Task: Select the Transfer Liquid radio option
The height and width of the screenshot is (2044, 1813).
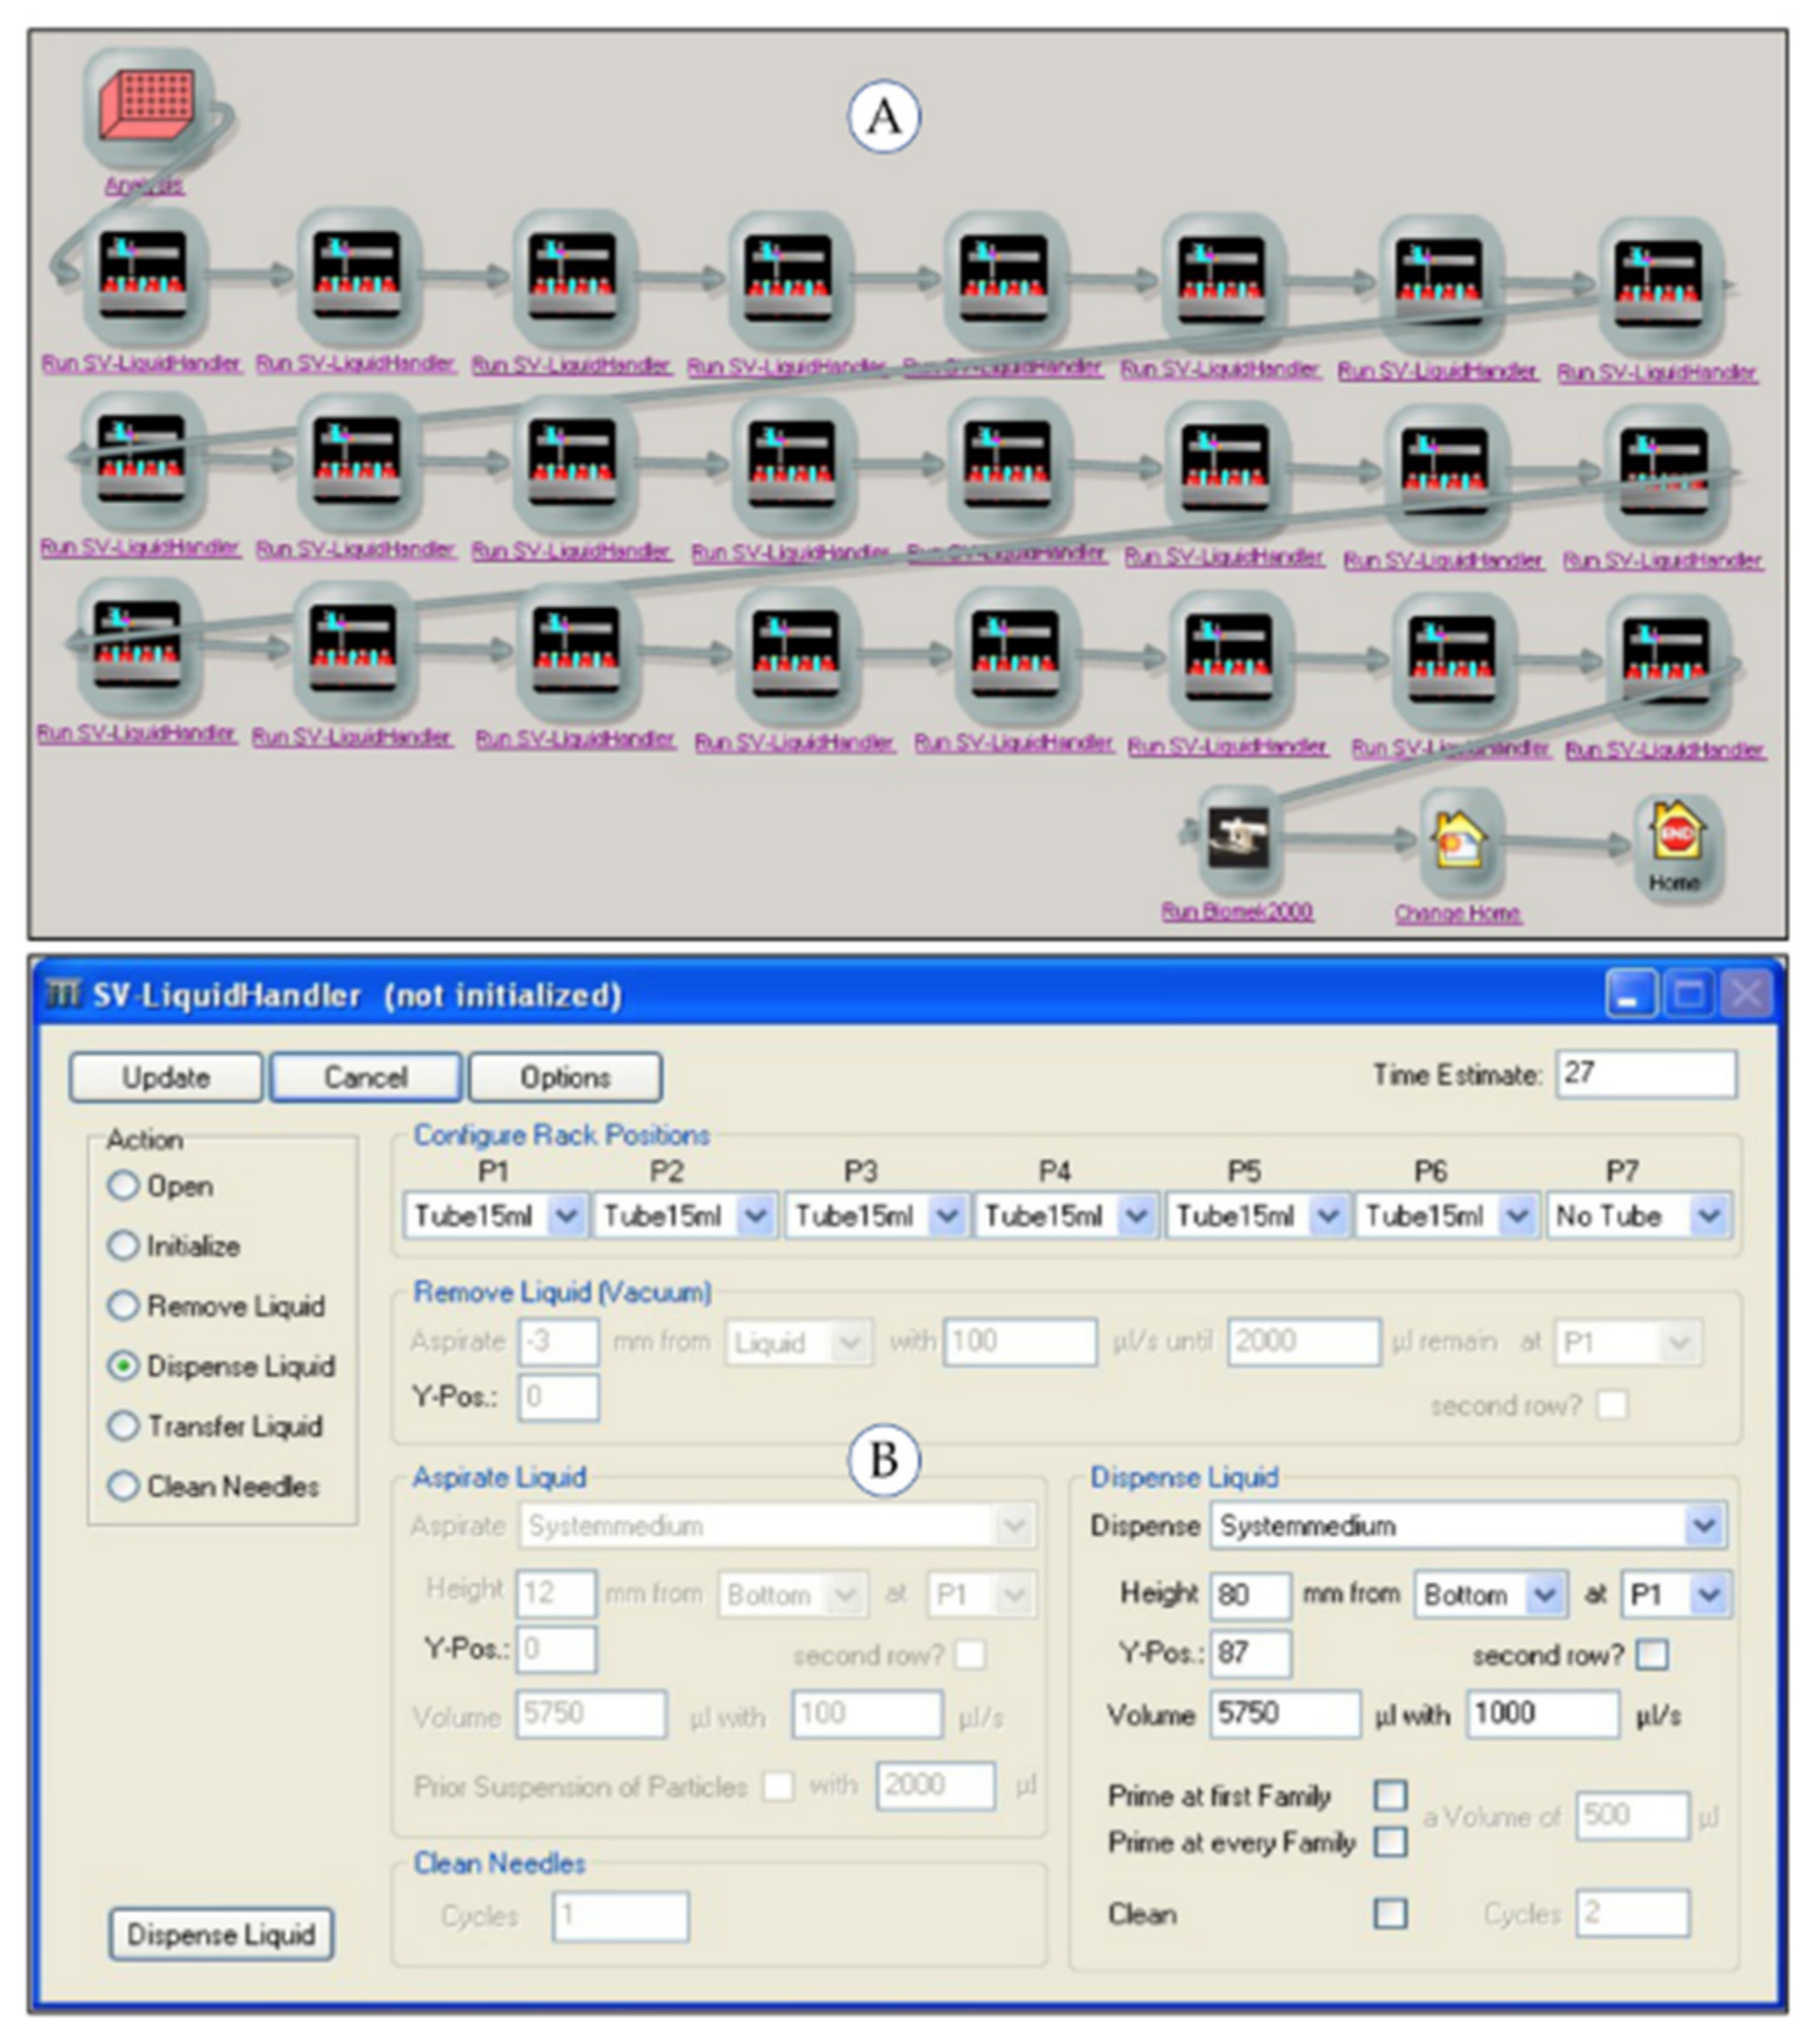Action: (123, 1425)
